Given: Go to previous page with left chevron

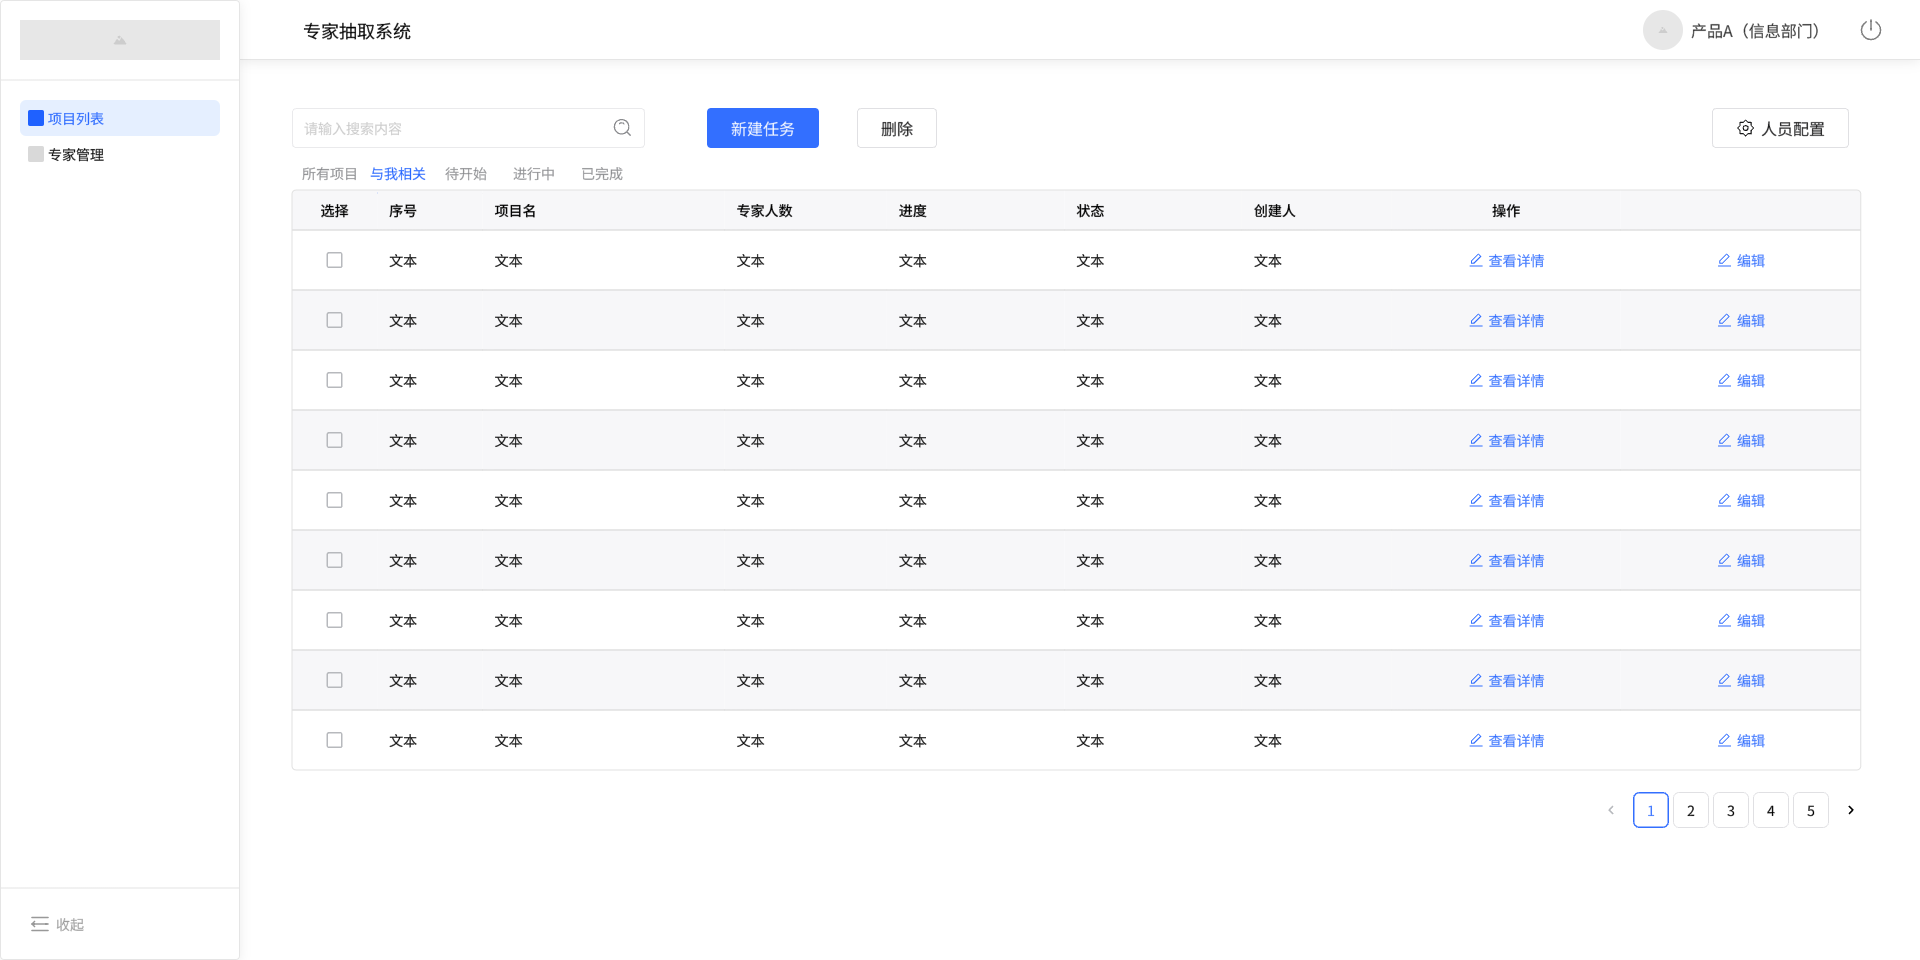Looking at the screenshot, I should (1610, 810).
